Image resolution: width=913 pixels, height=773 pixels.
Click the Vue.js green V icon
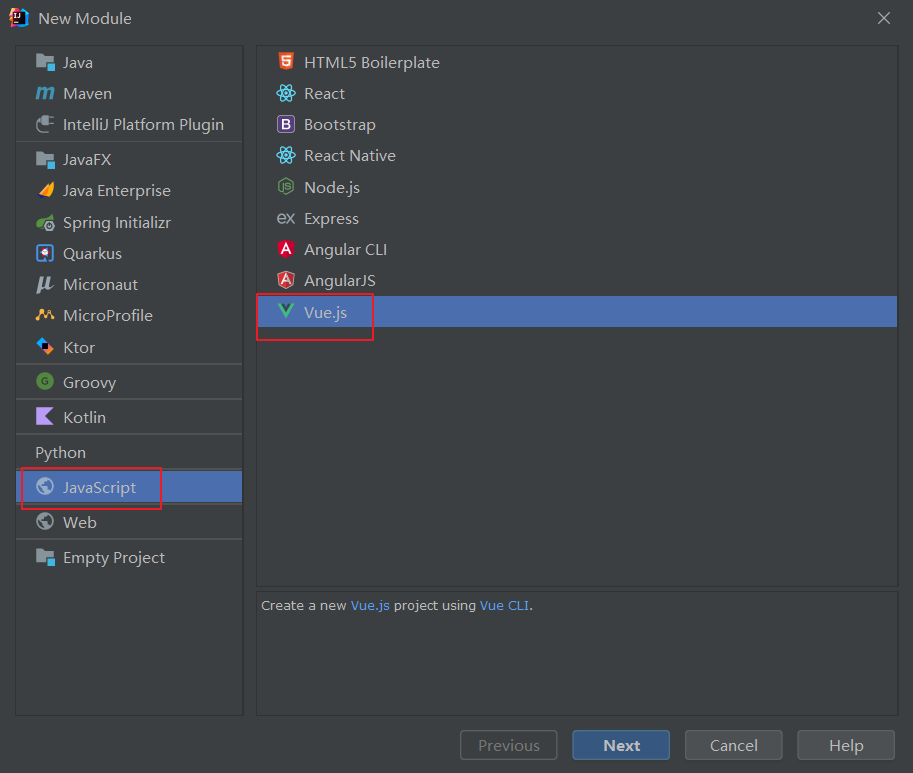pos(286,311)
